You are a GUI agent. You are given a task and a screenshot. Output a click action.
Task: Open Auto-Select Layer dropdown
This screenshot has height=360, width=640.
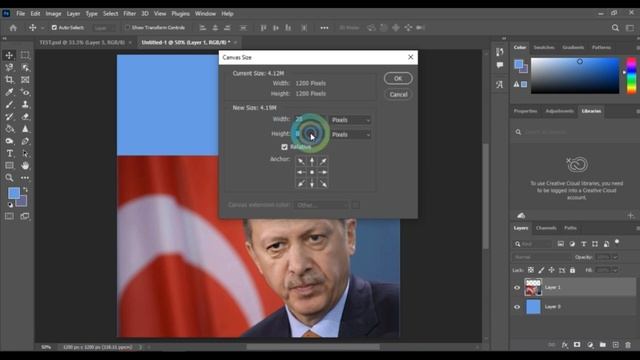point(104,28)
